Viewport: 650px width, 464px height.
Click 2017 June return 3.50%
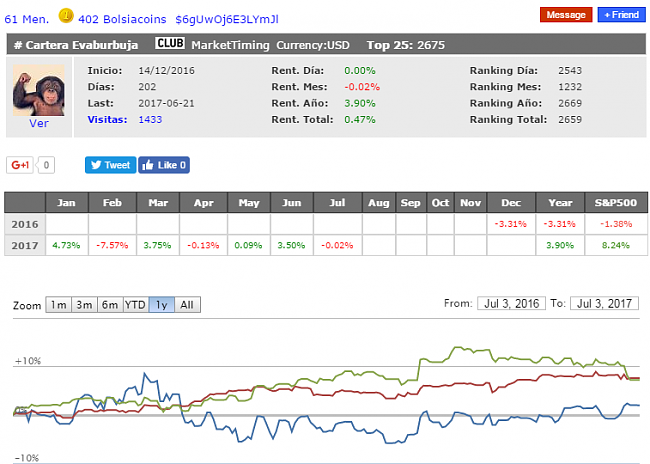pos(291,245)
